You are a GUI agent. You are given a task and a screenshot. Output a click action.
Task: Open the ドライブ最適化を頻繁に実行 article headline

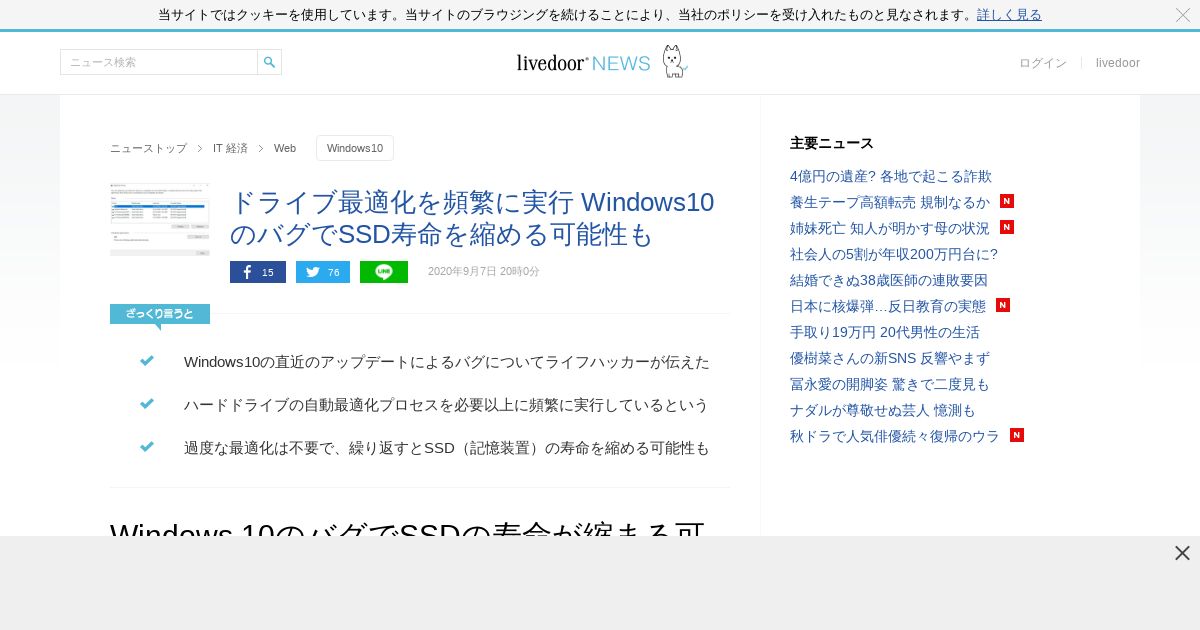472,218
